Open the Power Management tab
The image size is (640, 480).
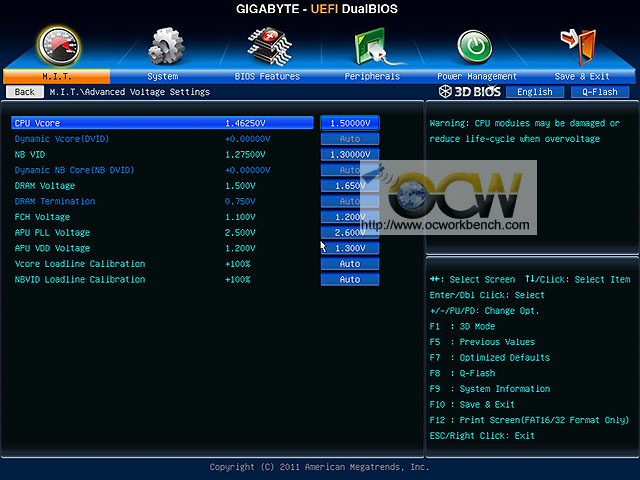[477, 76]
